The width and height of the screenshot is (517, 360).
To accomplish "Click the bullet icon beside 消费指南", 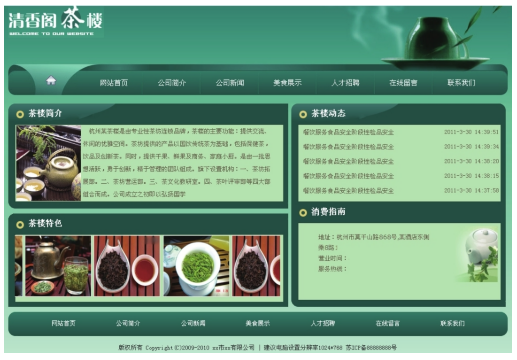I will [x=303, y=212].
